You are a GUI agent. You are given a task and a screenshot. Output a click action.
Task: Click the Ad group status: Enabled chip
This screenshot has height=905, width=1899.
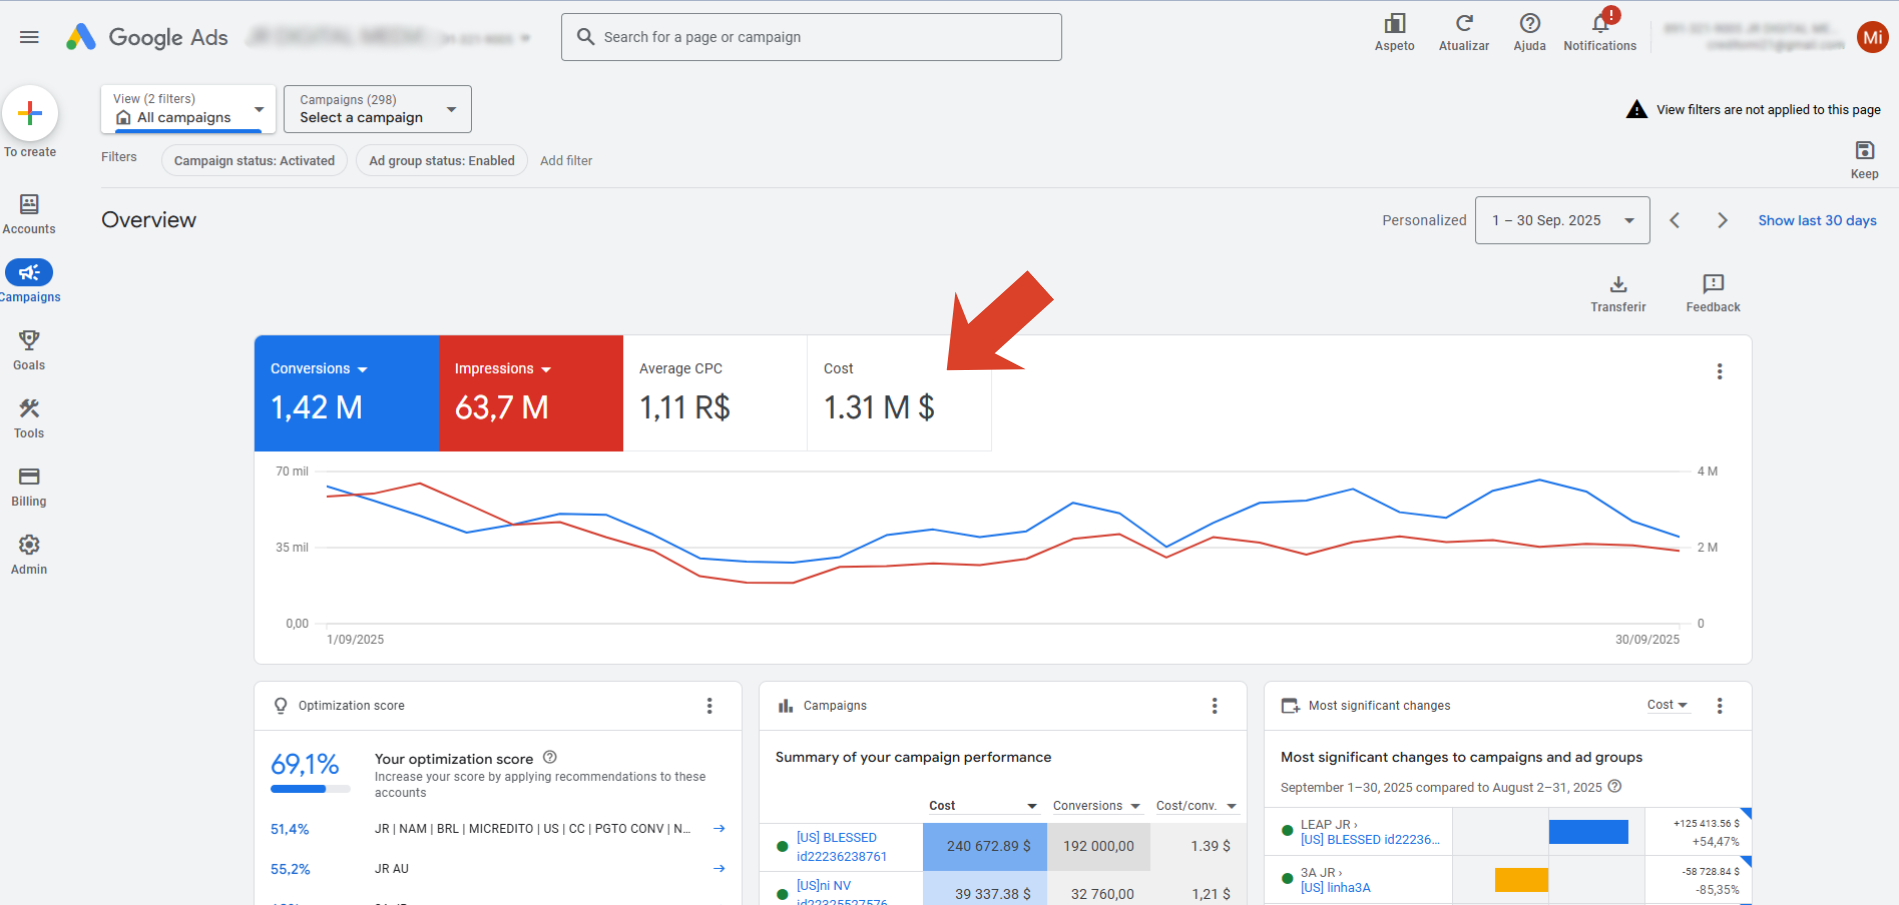[x=442, y=161]
